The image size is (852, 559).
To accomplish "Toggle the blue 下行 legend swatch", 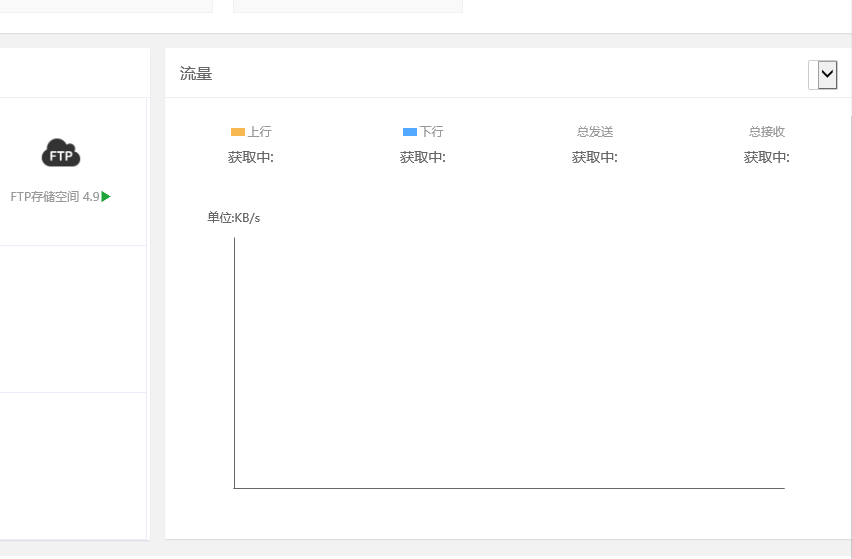I will click(x=410, y=132).
